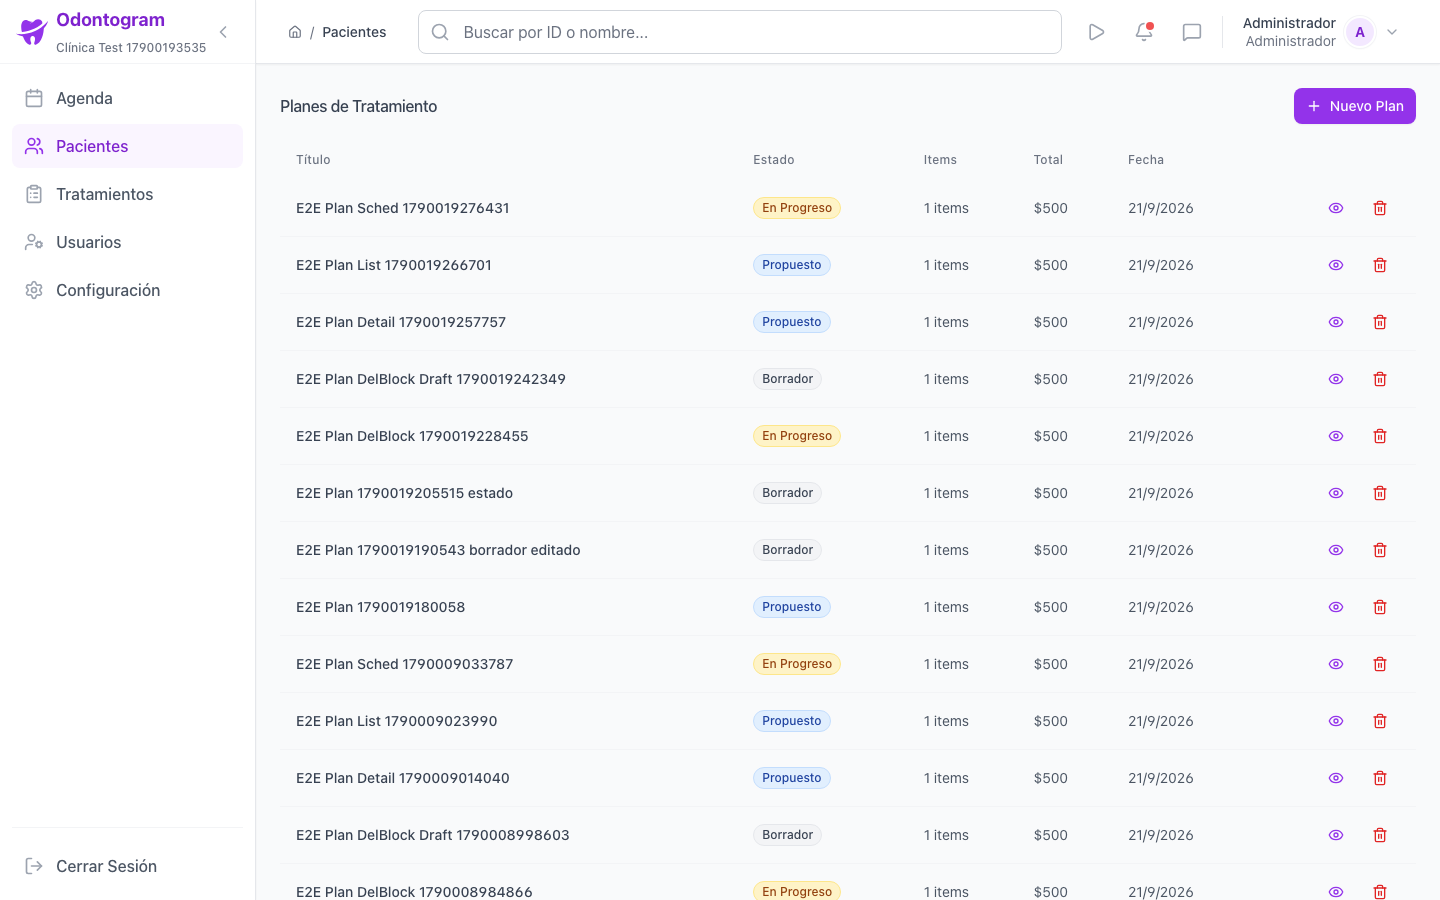The width and height of the screenshot is (1440, 900).
Task: View E2E Plan Sched 1790019276431 via eye icon
Action: coord(1336,208)
